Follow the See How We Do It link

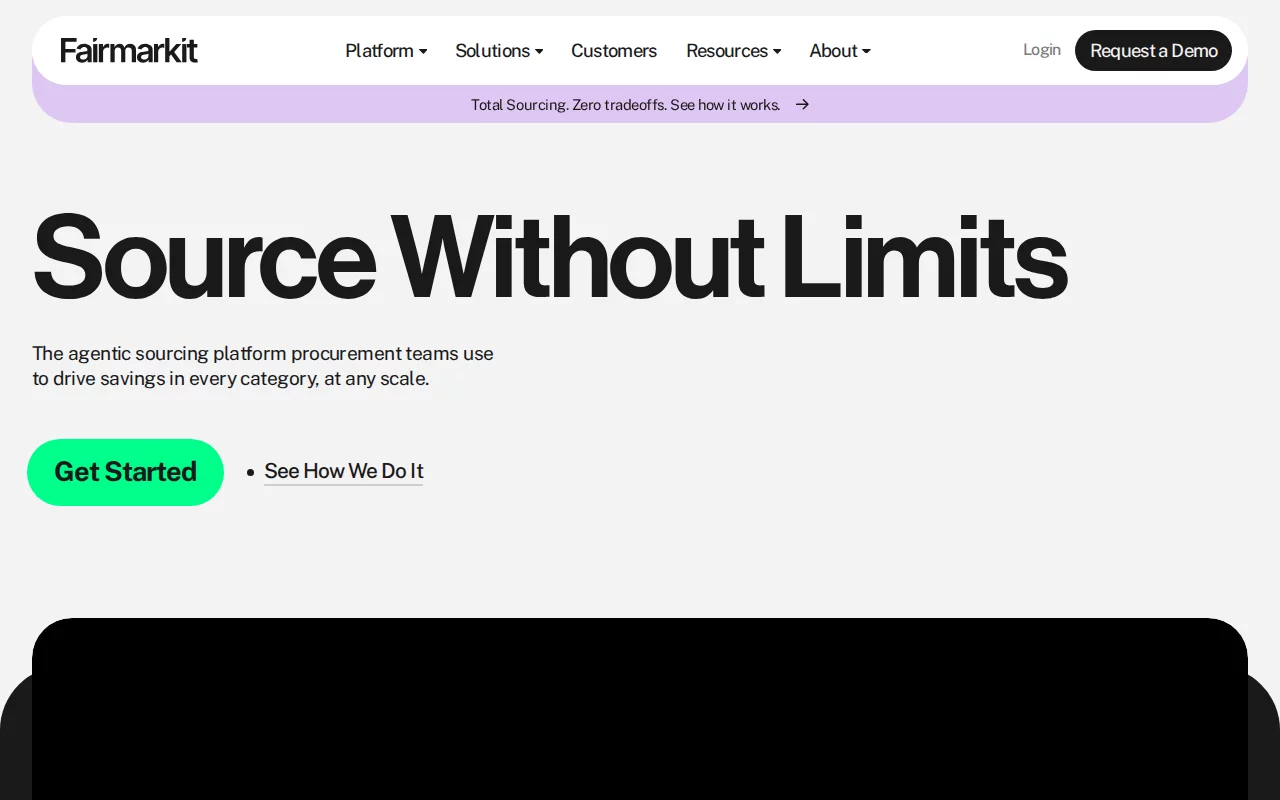344,471
